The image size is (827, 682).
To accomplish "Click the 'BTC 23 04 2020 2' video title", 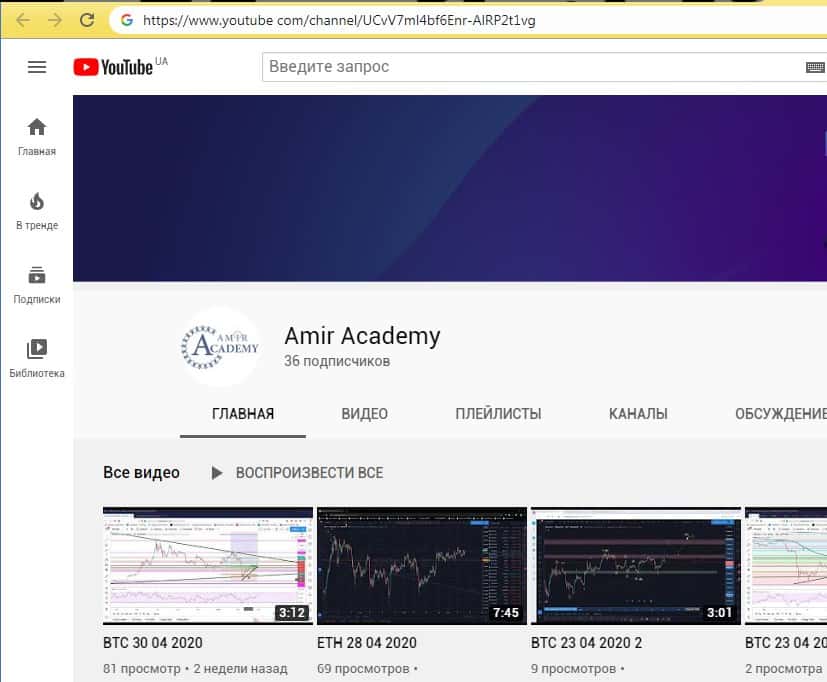I will 586,643.
